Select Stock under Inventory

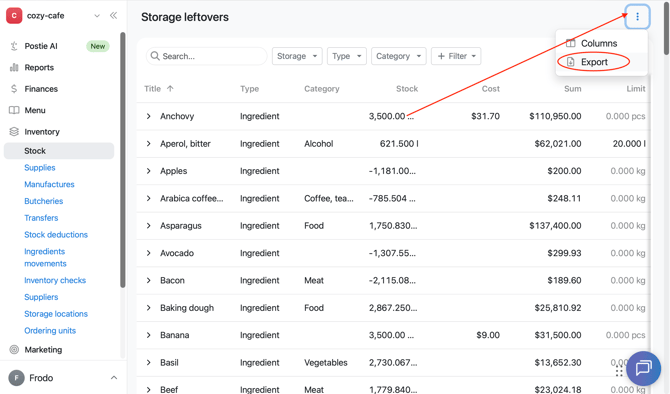(59, 151)
